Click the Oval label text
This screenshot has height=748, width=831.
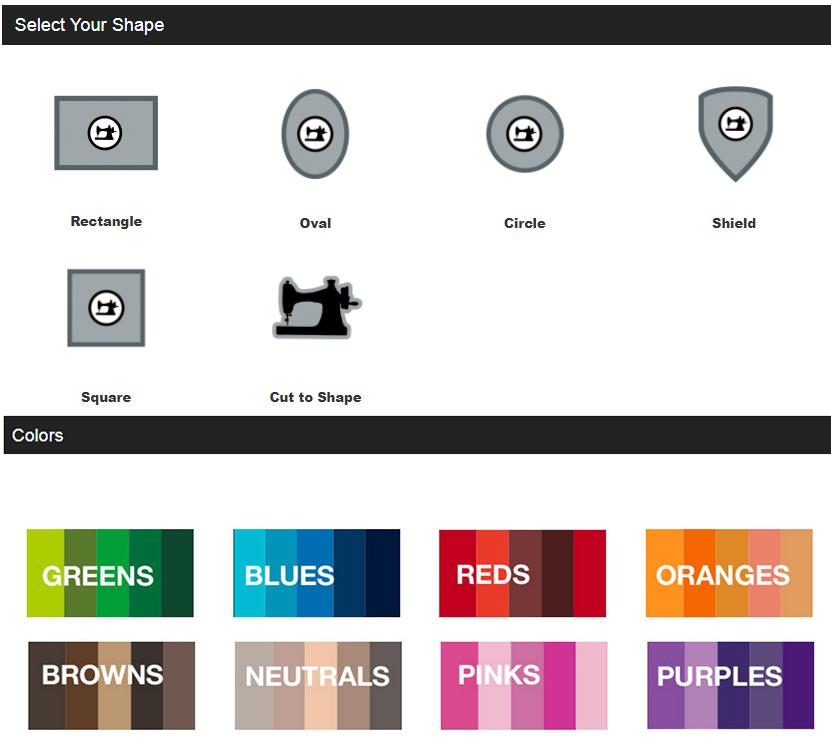(x=315, y=223)
